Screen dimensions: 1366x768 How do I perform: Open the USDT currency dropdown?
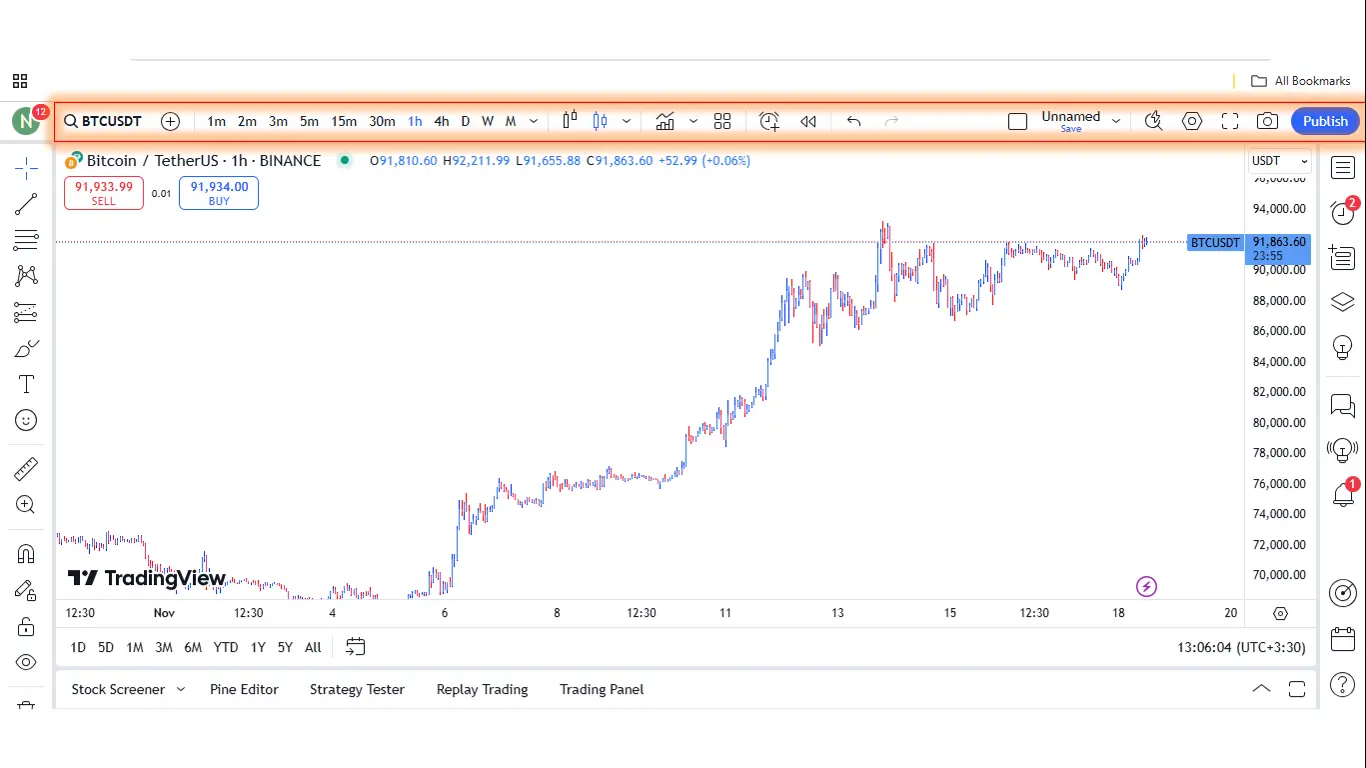[x=1280, y=161]
